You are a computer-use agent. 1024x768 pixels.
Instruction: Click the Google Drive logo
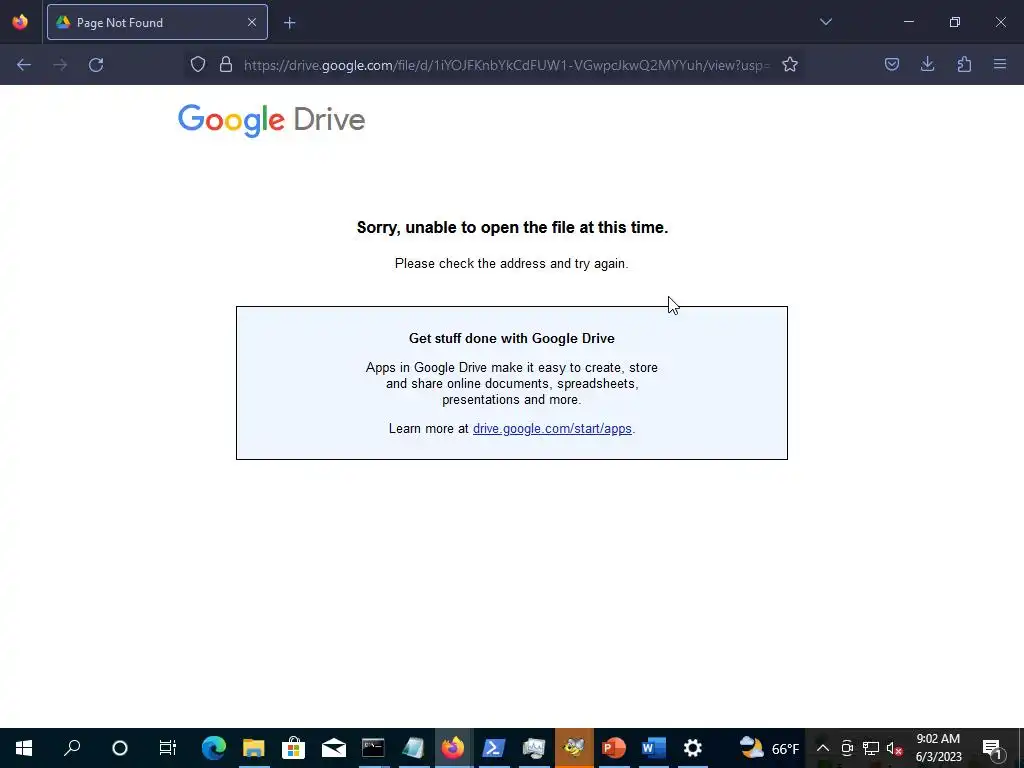click(272, 120)
